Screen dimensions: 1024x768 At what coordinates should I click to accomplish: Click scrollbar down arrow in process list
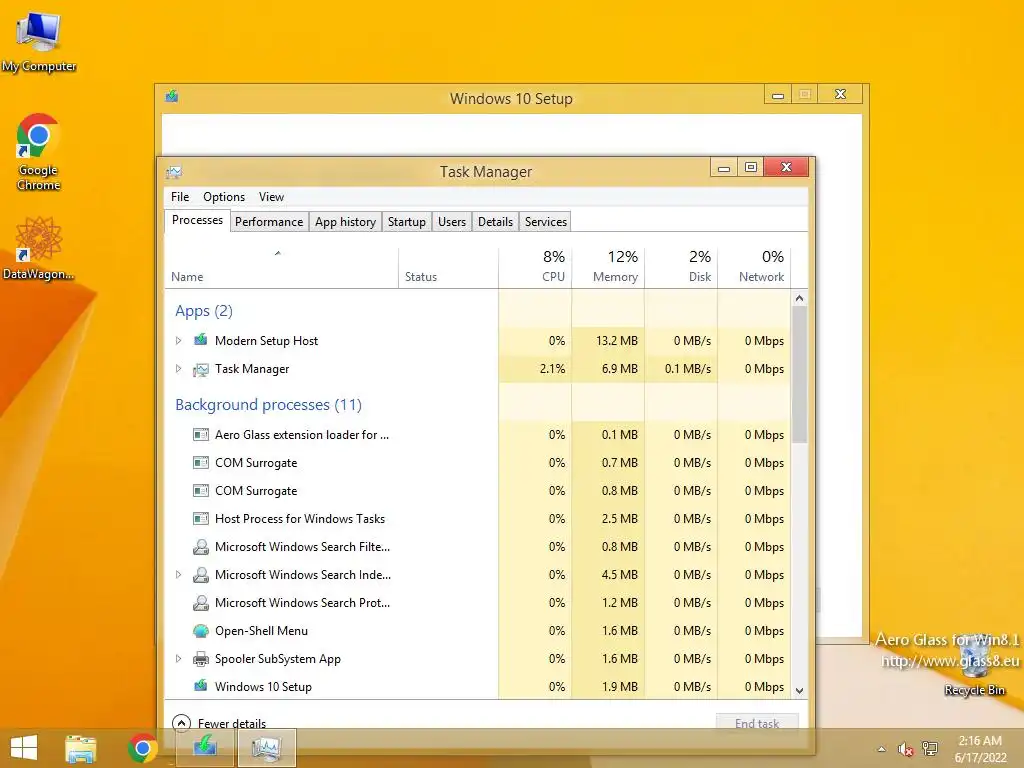pyautogui.click(x=799, y=690)
